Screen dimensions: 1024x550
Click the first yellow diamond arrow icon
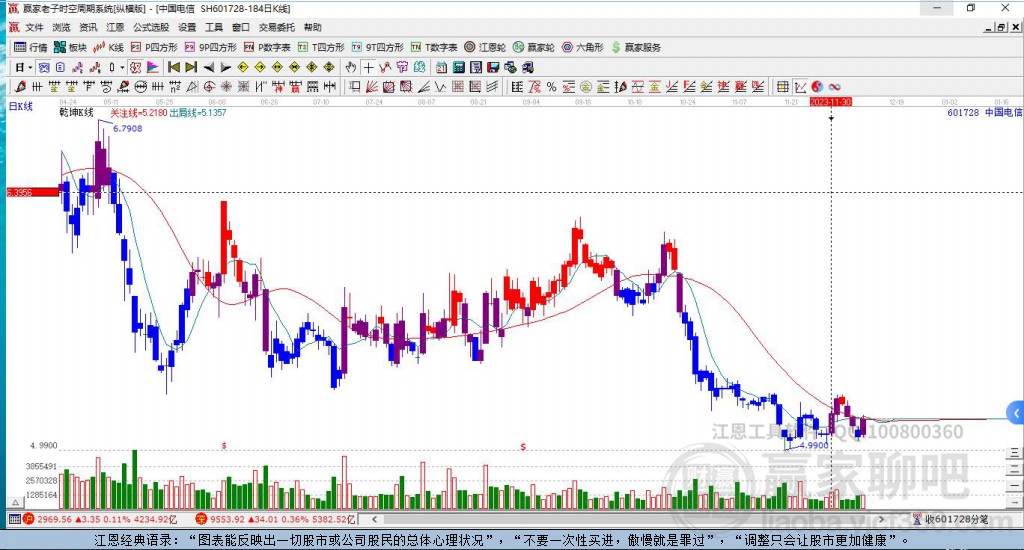point(243,67)
